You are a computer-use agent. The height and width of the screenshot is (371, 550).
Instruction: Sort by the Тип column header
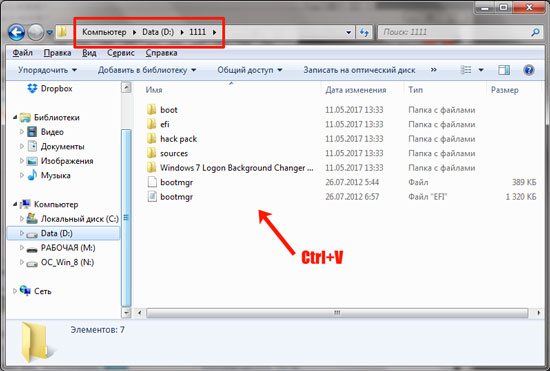click(415, 90)
